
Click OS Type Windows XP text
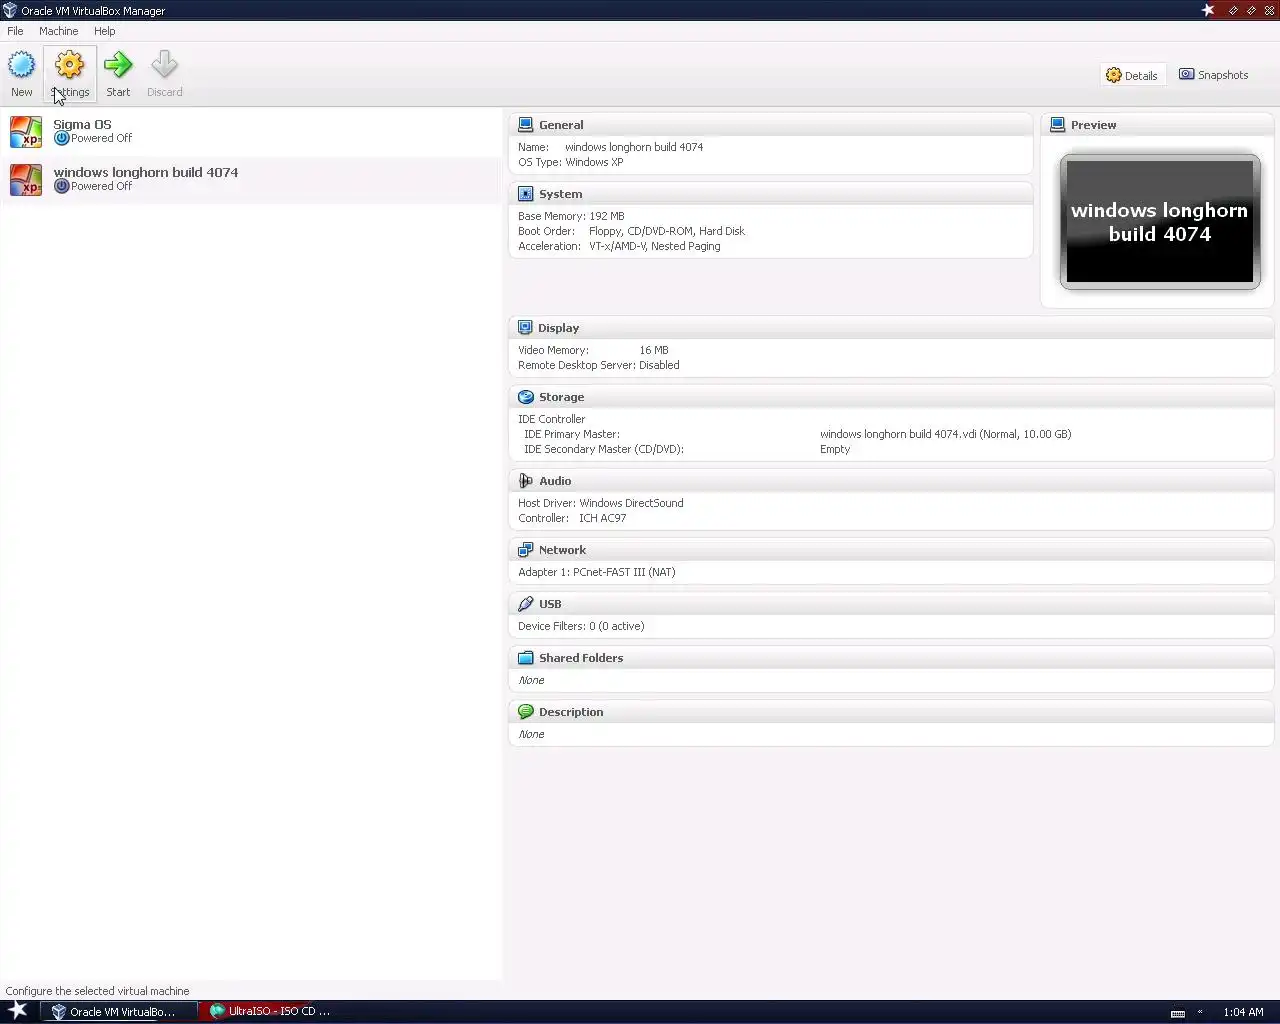(x=571, y=162)
